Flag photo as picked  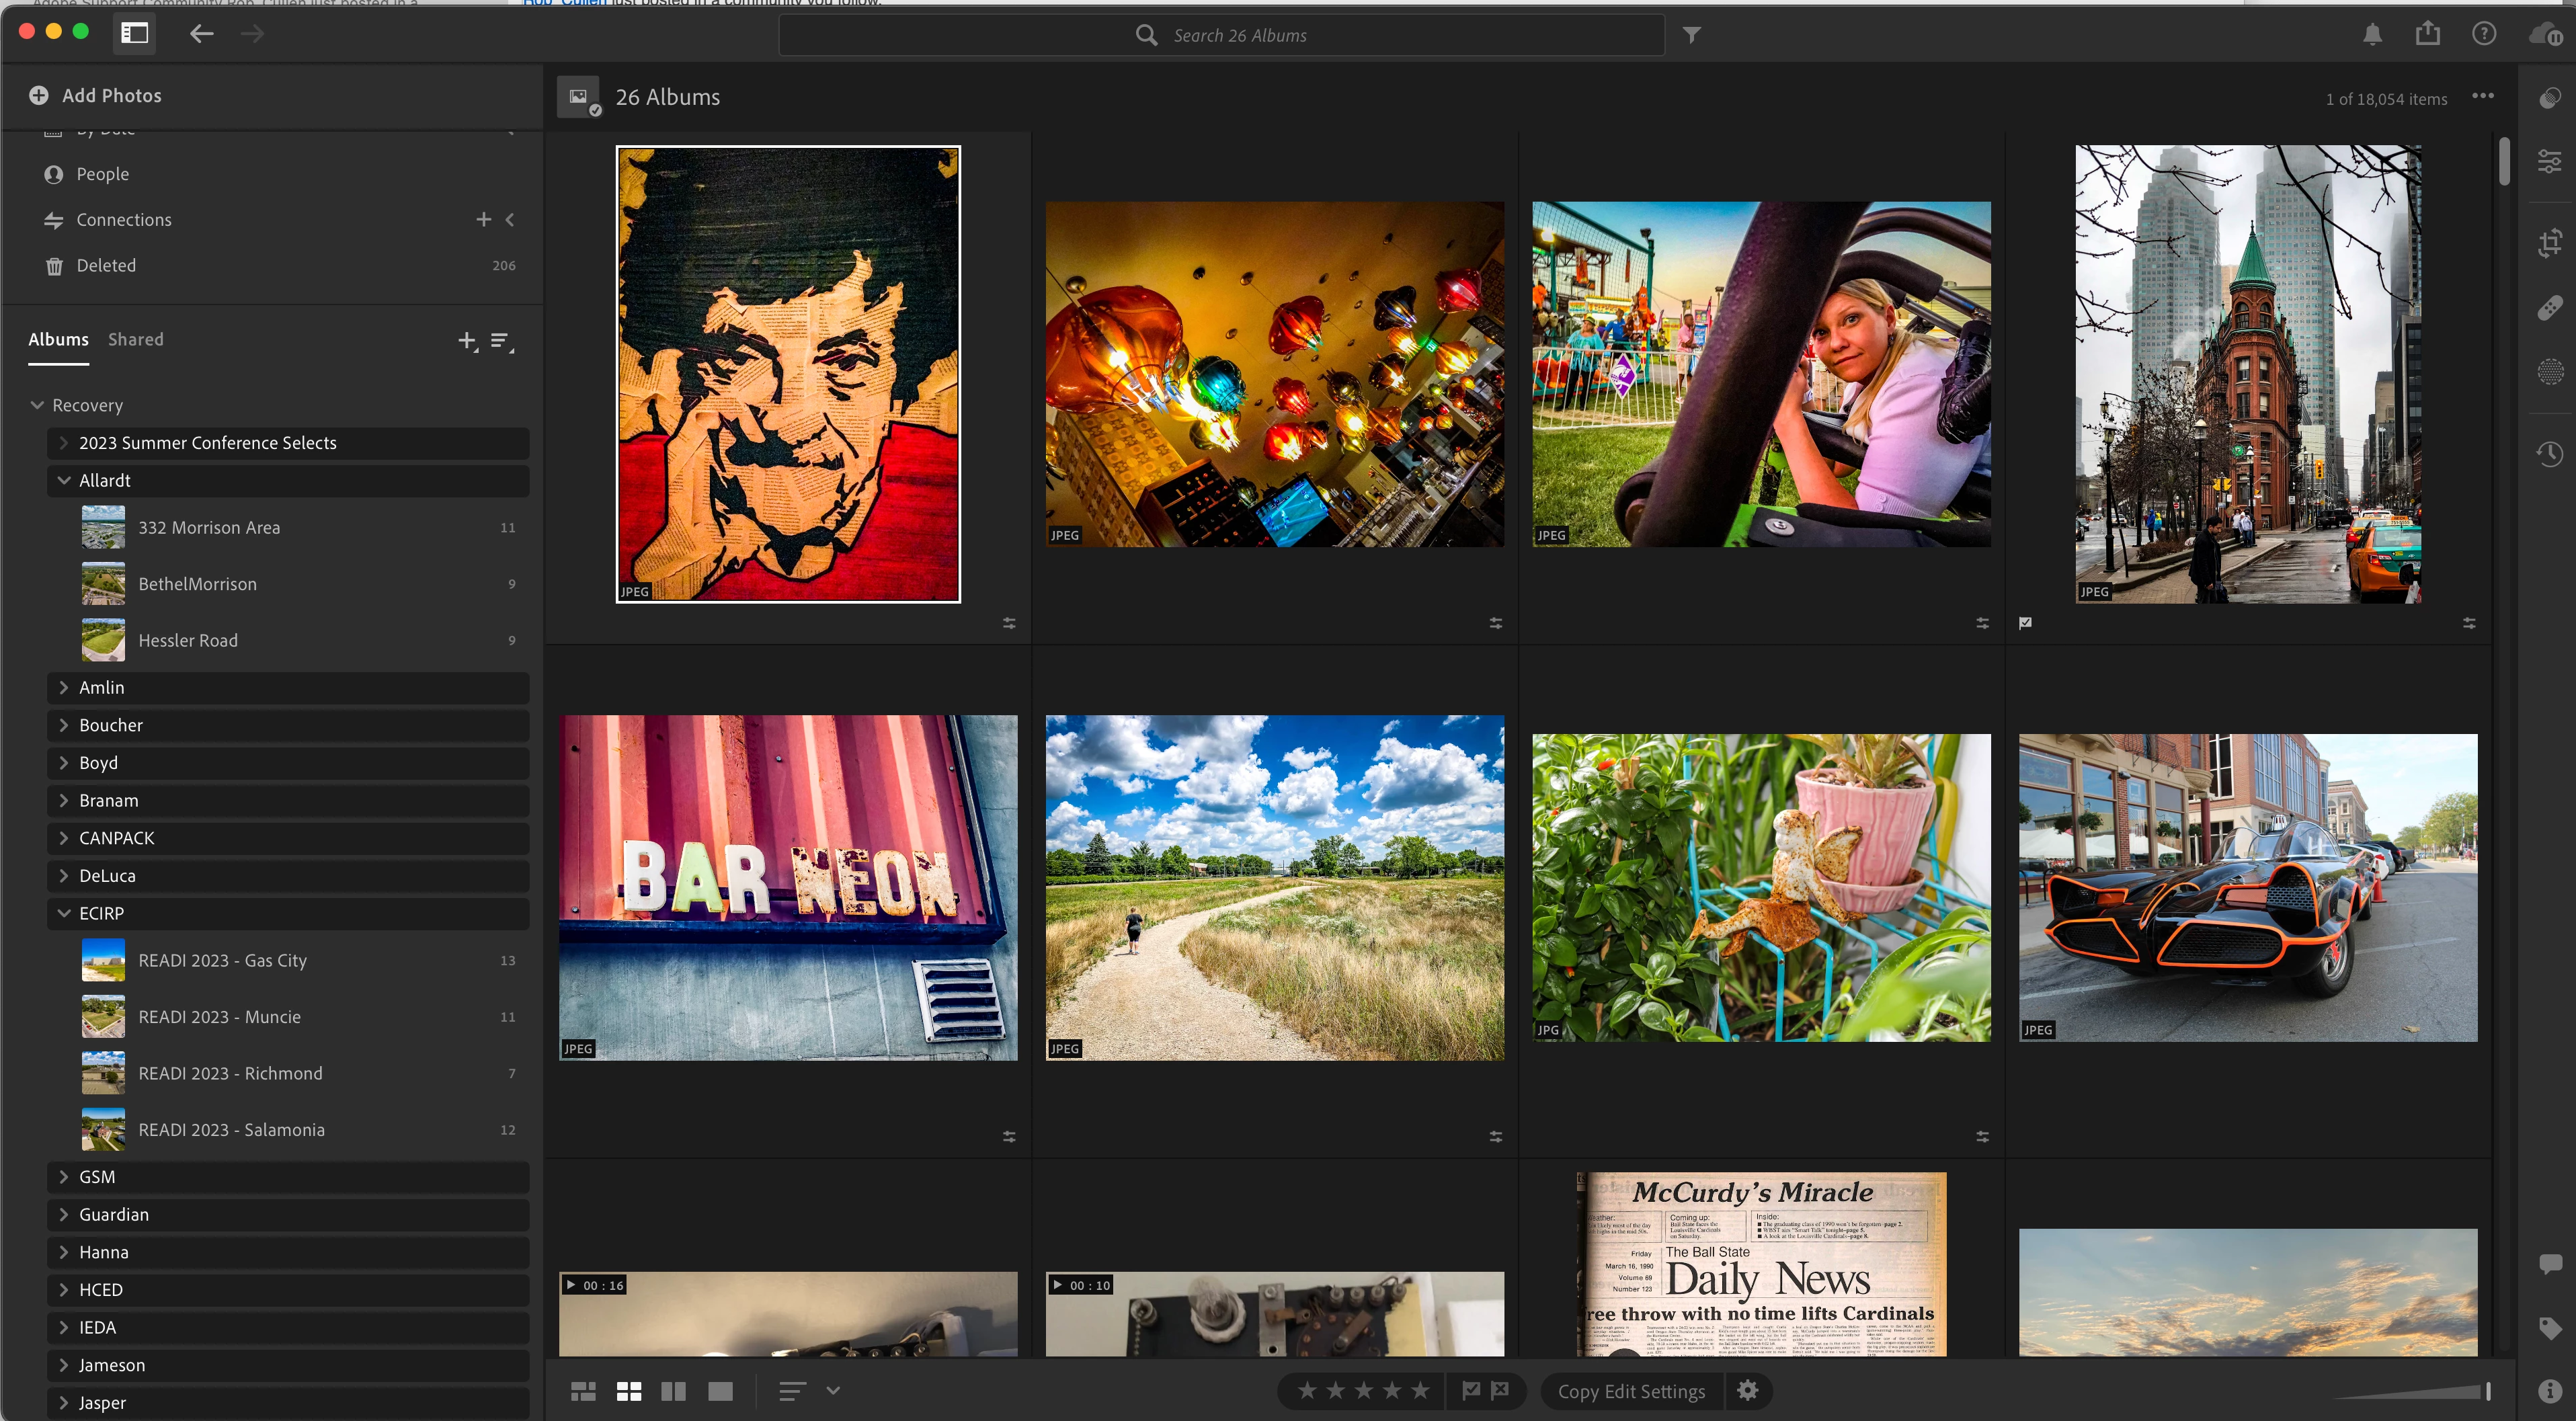(x=1471, y=1390)
